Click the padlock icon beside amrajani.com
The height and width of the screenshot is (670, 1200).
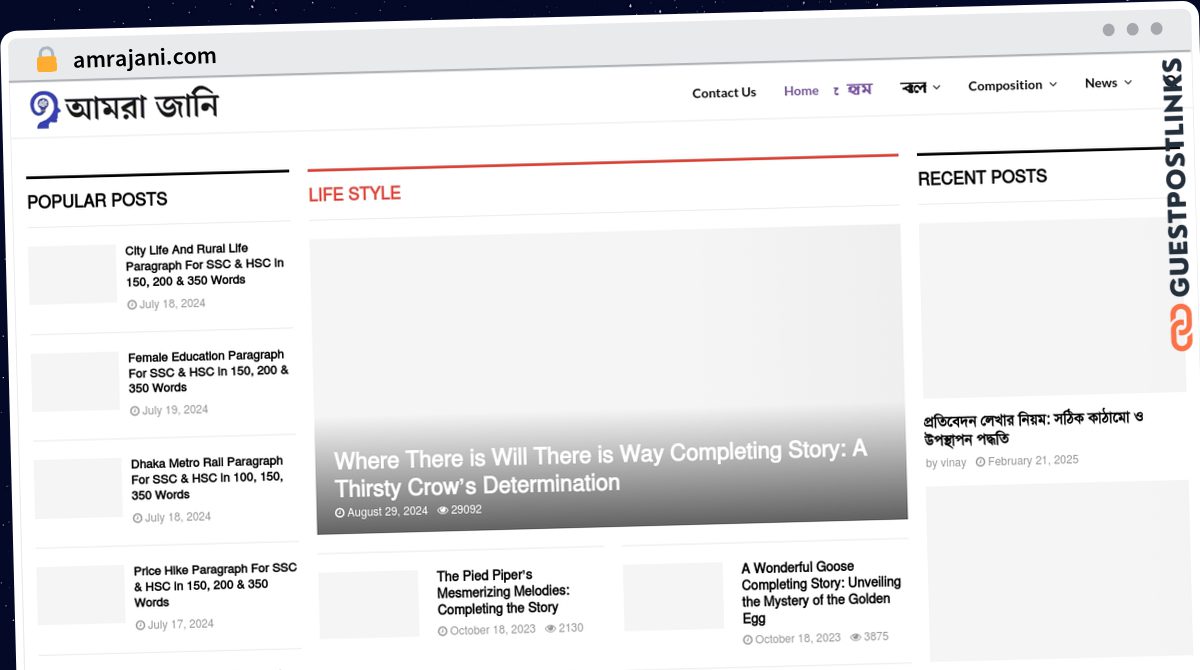(47, 60)
